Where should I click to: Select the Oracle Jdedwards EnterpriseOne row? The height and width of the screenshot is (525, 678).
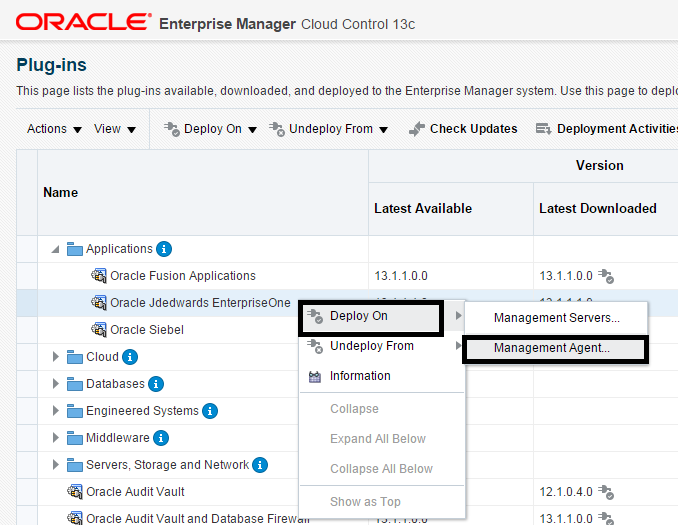200,303
